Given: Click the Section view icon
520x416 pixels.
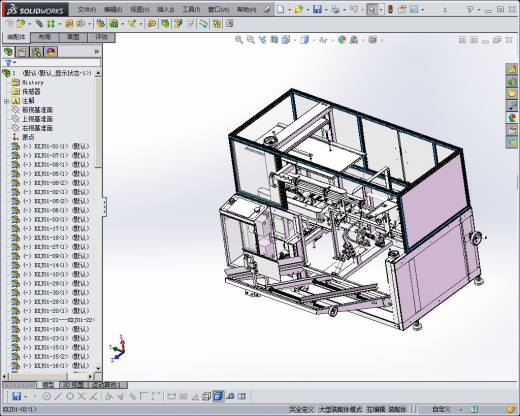Looking at the screenshot, I should click(x=274, y=40).
